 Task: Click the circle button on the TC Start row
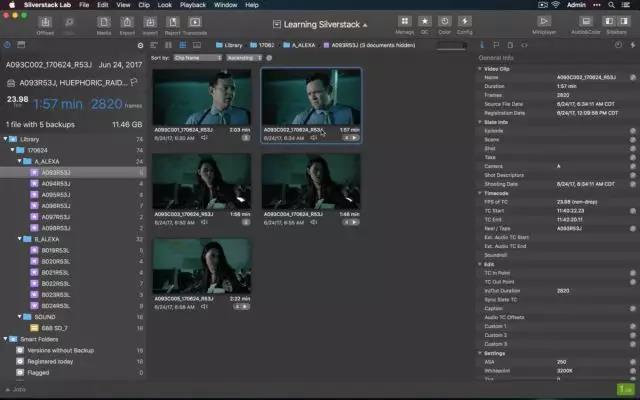[x=633, y=211]
